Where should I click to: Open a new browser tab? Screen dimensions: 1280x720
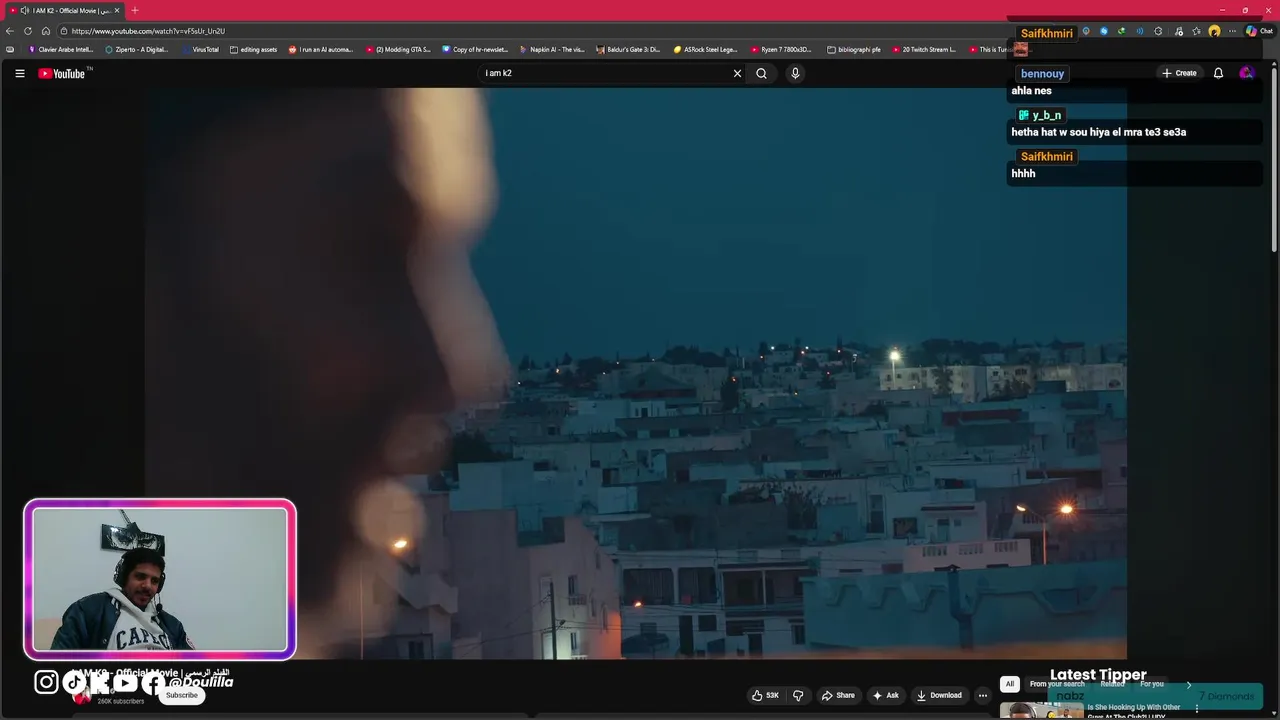point(135,10)
